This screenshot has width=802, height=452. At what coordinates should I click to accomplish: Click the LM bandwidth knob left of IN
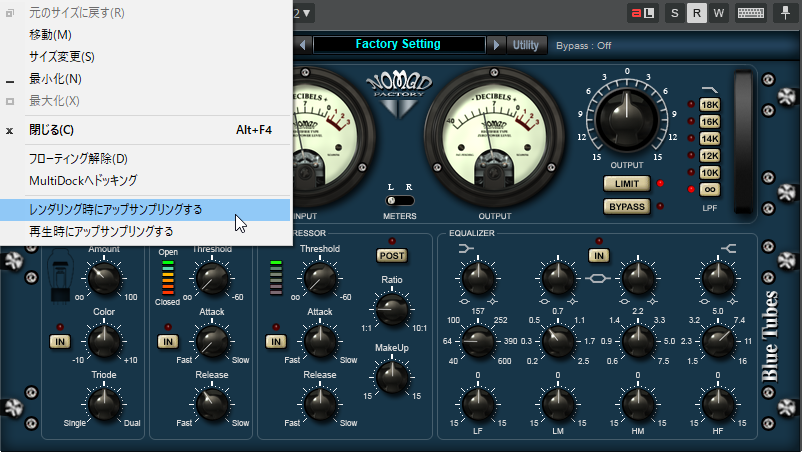[x=558, y=278]
